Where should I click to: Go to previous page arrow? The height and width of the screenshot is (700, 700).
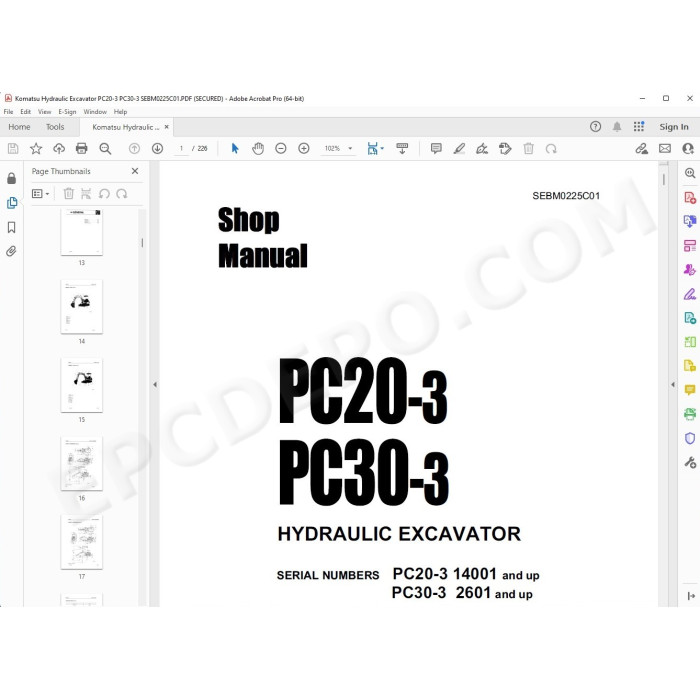pos(134,149)
